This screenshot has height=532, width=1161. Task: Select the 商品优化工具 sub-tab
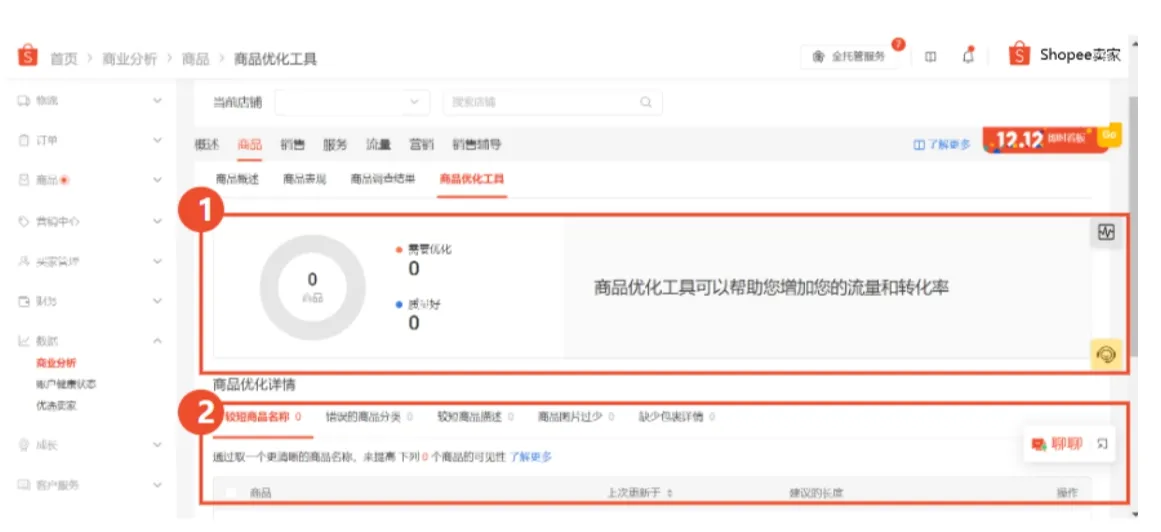click(x=472, y=179)
